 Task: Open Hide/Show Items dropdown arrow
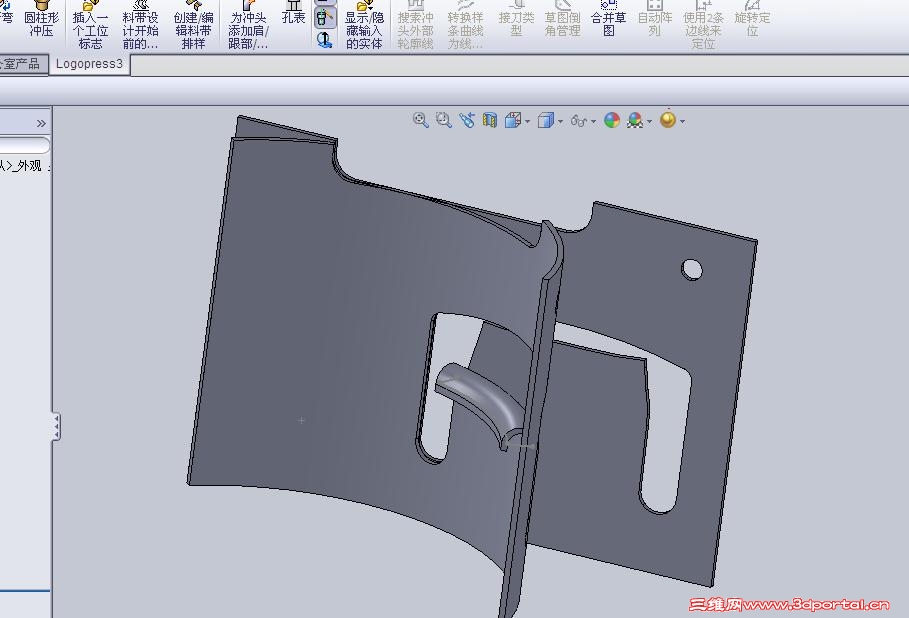click(x=593, y=121)
